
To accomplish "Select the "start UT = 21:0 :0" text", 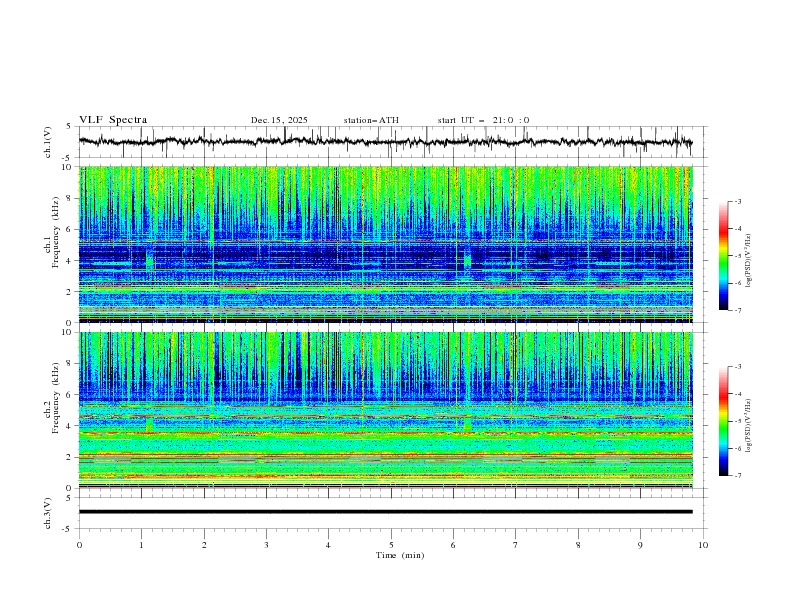I will (x=483, y=120).
